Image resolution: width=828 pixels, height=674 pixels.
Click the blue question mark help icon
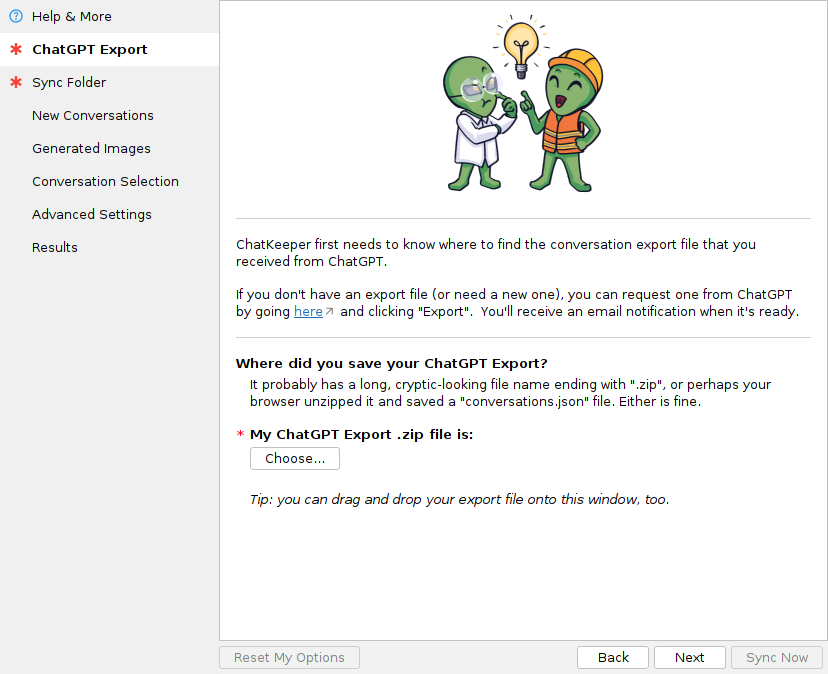pos(15,16)
